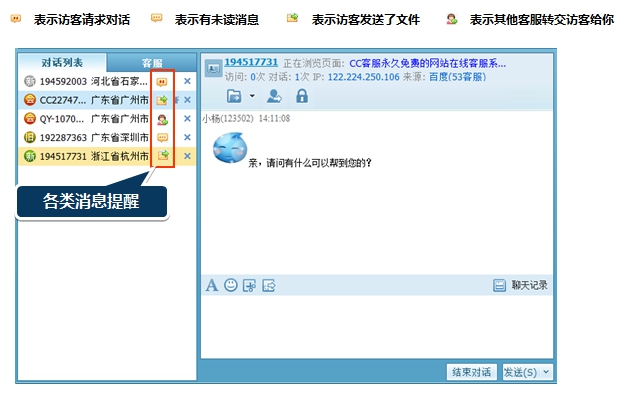Screen dimensions: 627x402
Task: Open the browsed page link CC客服永久免费
Action: pyautogui.click(x=427, y=64)
